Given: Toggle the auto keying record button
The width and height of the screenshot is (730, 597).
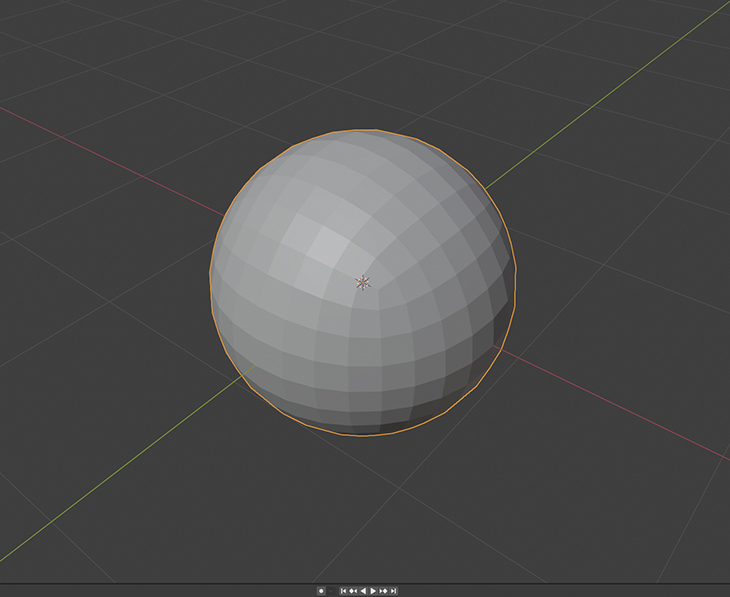Looking at the screenshot, I should click(x=321, y=591).
